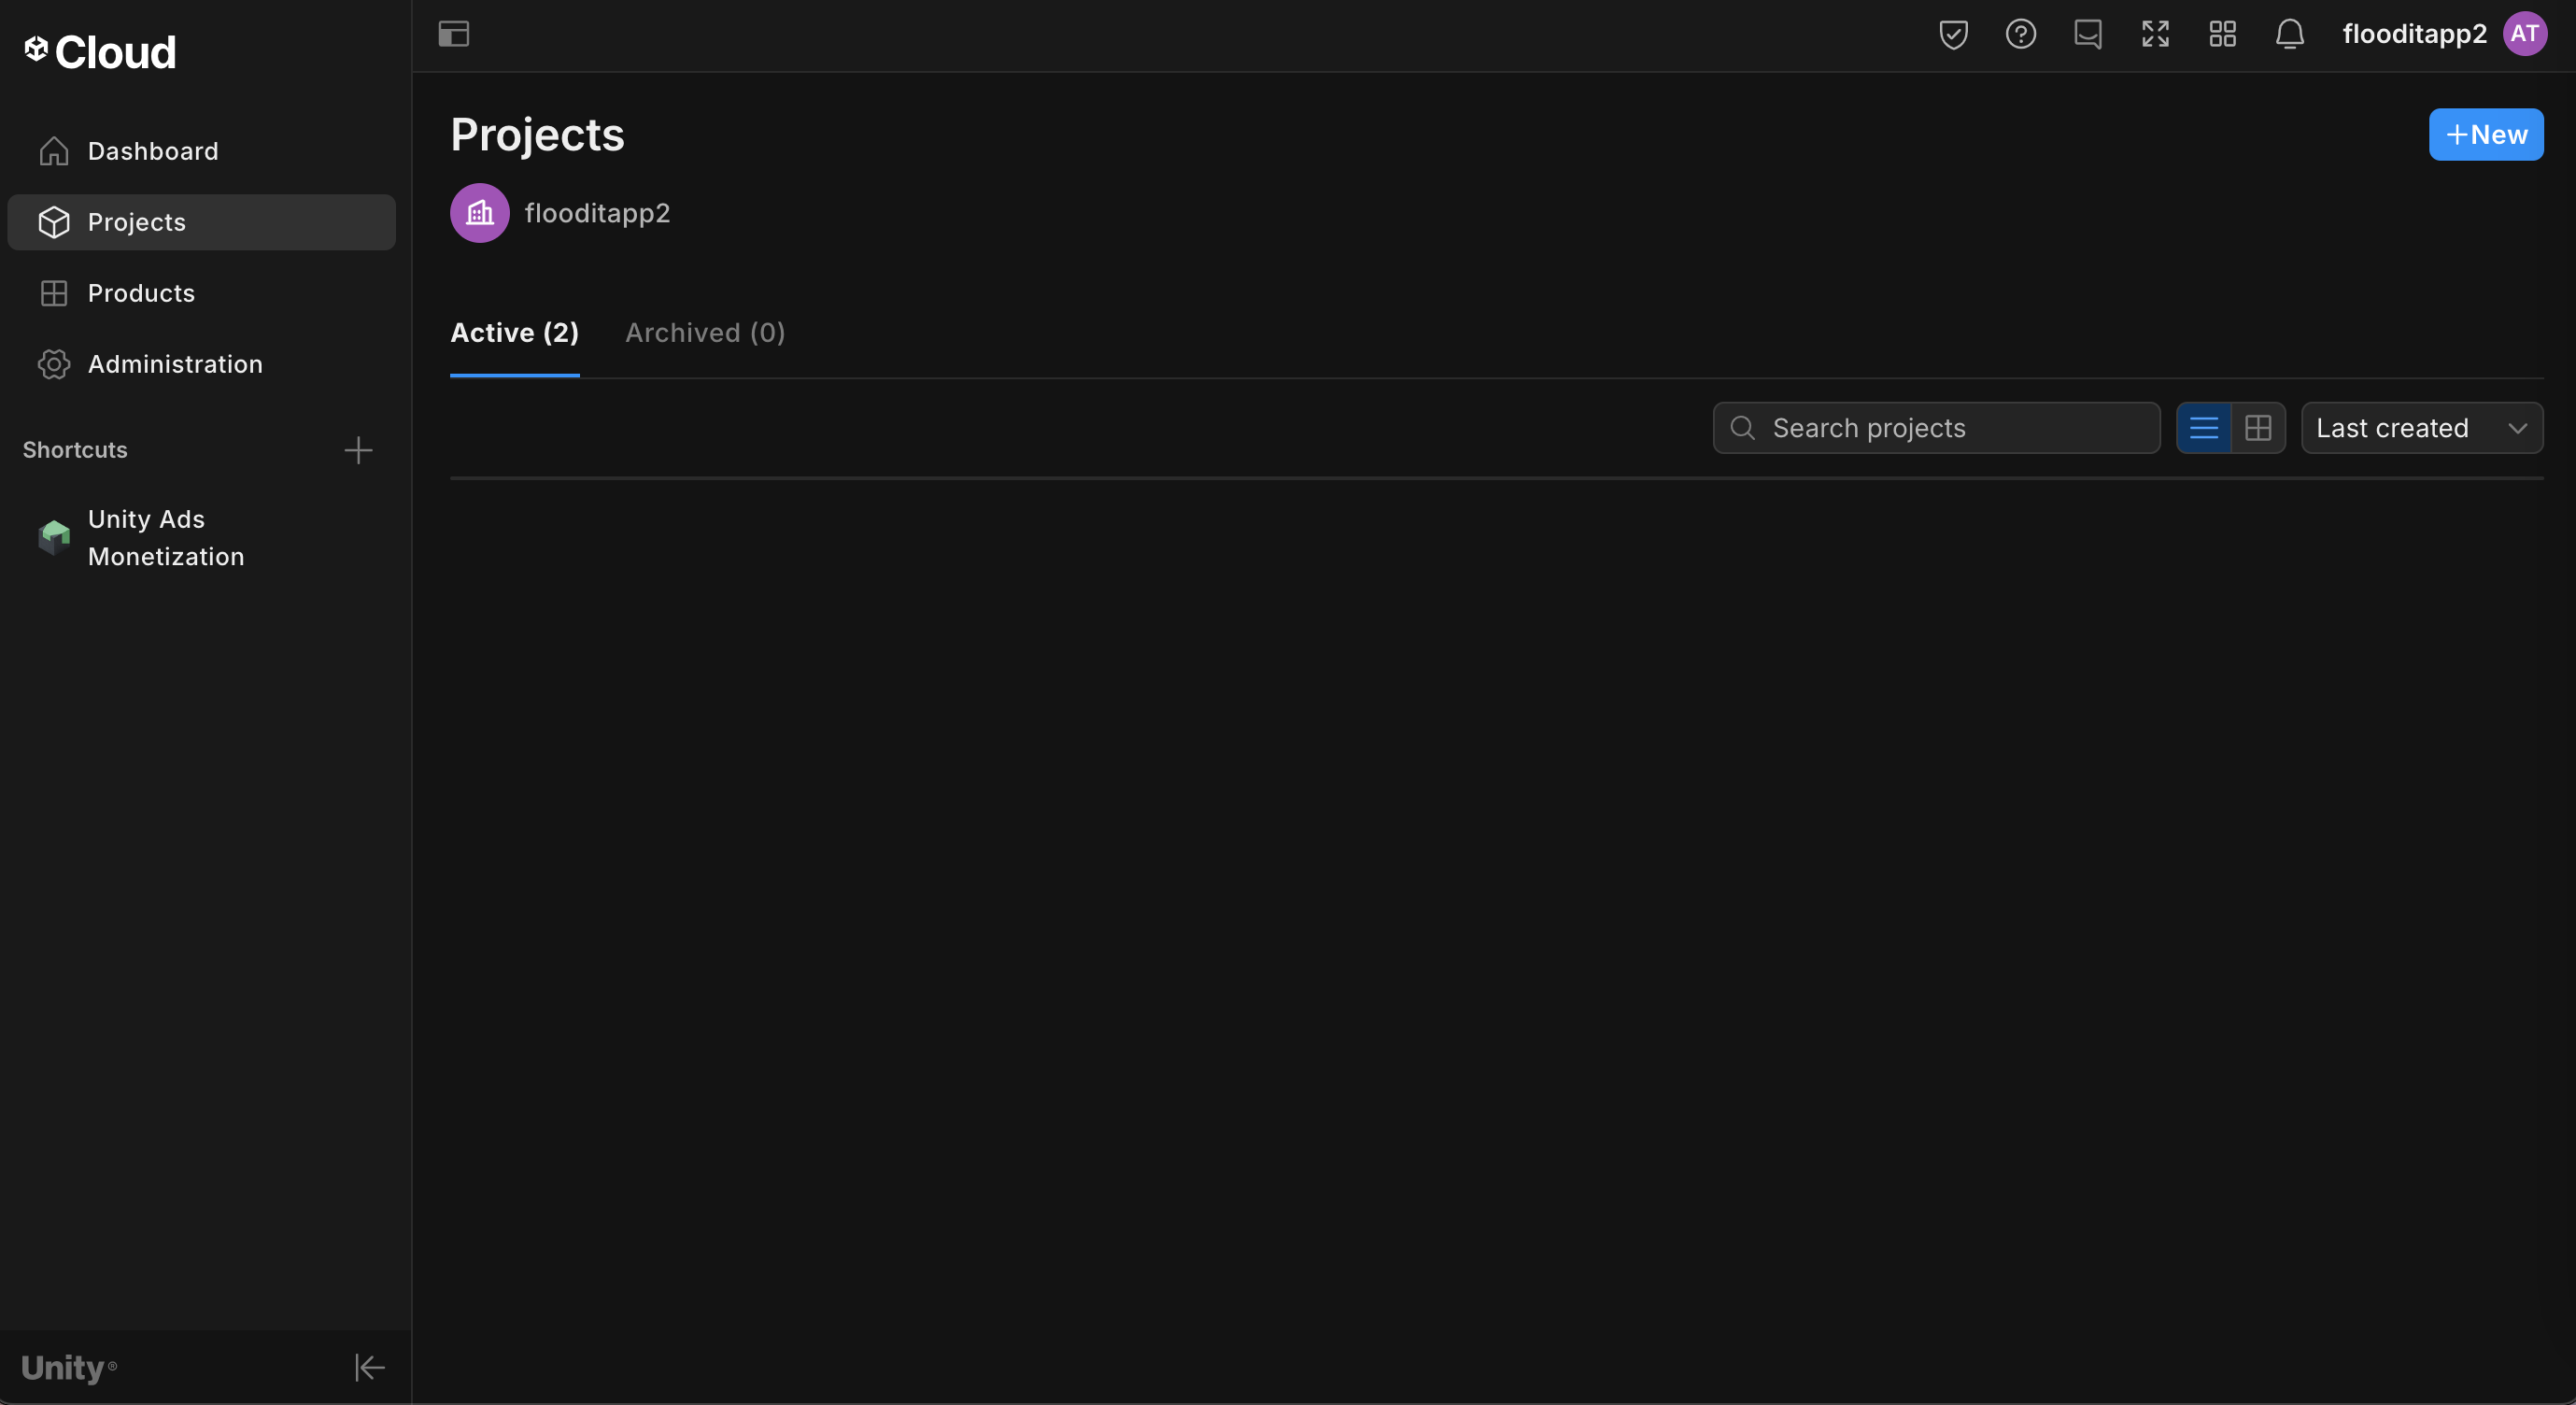Open Unity Ads Monetization shortcut

pyautogui.click(x=166, y=538)
